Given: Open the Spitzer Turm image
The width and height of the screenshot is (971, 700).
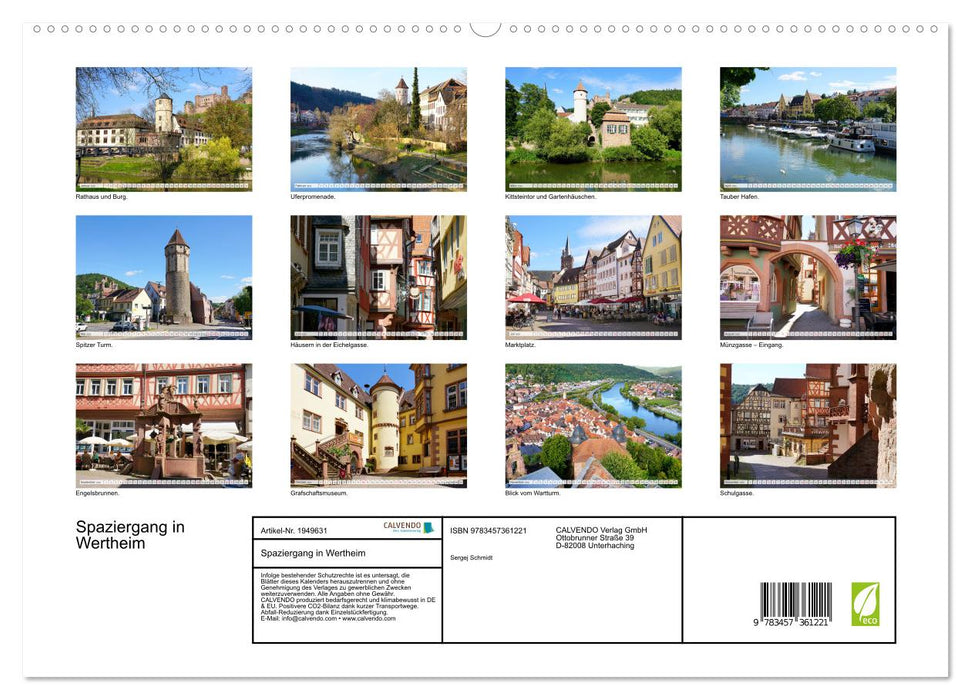Looking at the screenshot, I should pyautogui.click(x=164, y=277).
